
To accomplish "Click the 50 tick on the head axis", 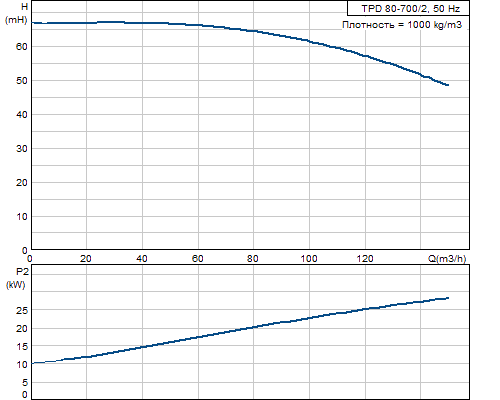I will (x=21, y=81).
